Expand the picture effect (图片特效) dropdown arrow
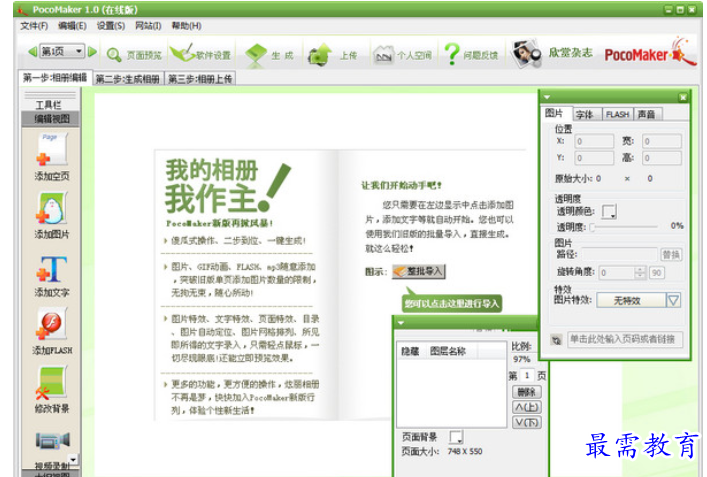Image resolution: width=707 pixels, height=477 pixels. [x=673, y=299]
